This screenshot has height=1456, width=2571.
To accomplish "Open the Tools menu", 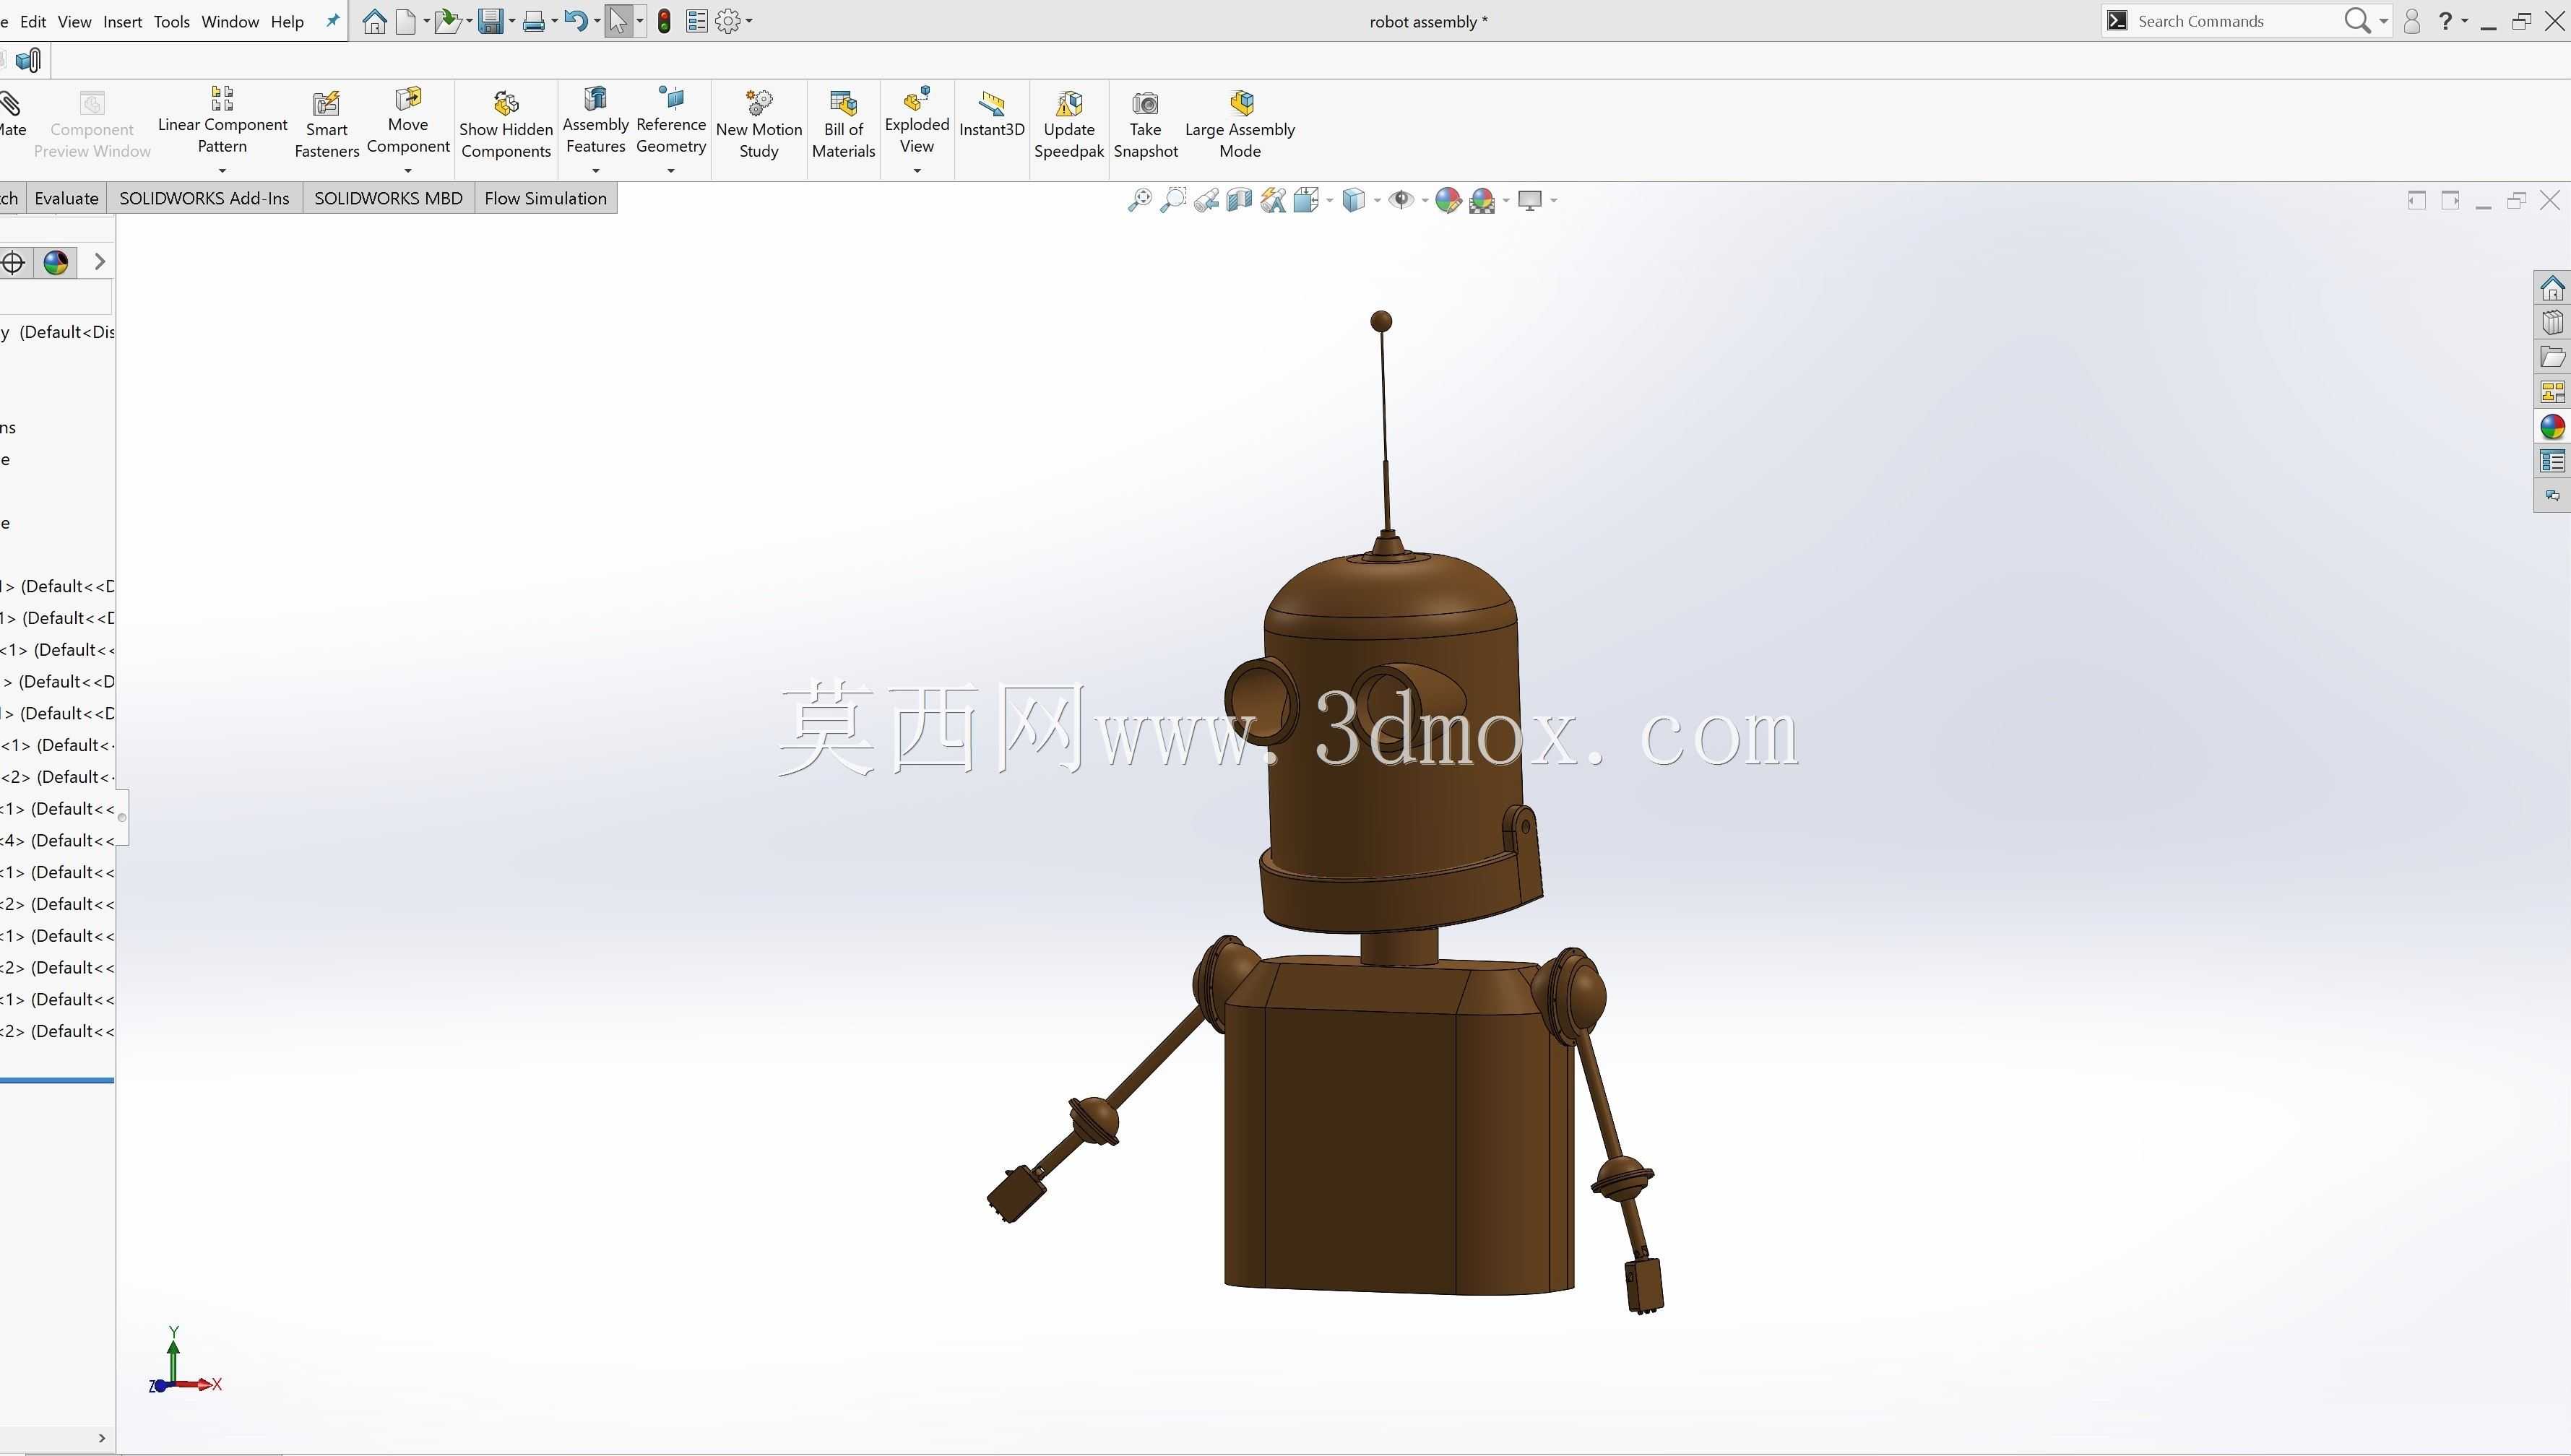I will [x=172, y=21].
